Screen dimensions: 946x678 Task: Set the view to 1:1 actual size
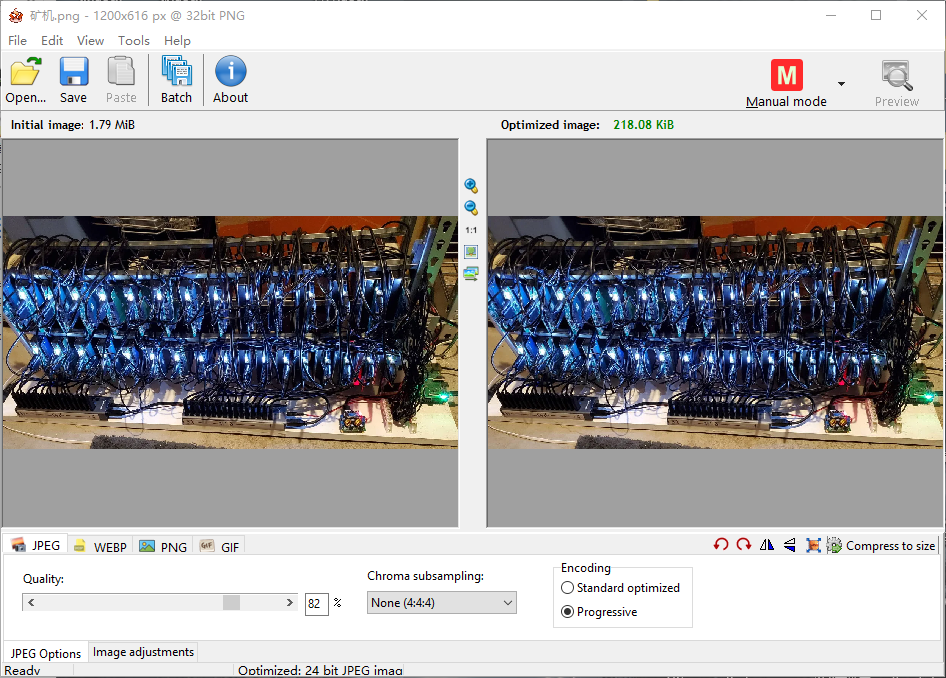click(471, 230)
